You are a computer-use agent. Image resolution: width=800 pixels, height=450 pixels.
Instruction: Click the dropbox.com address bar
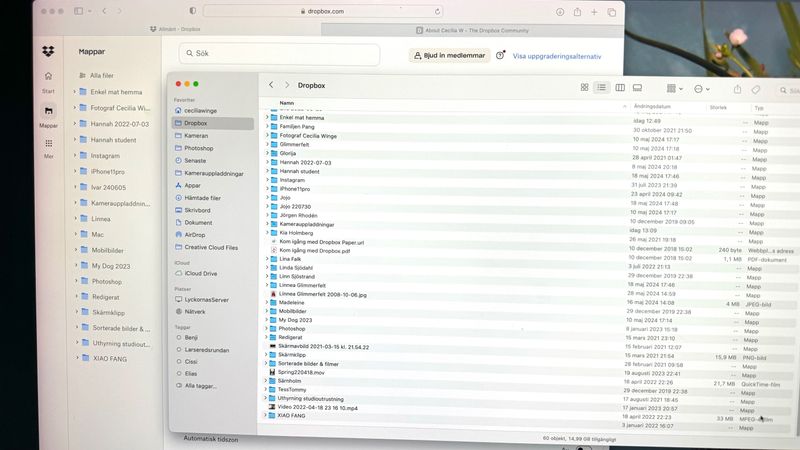point(323,11)
